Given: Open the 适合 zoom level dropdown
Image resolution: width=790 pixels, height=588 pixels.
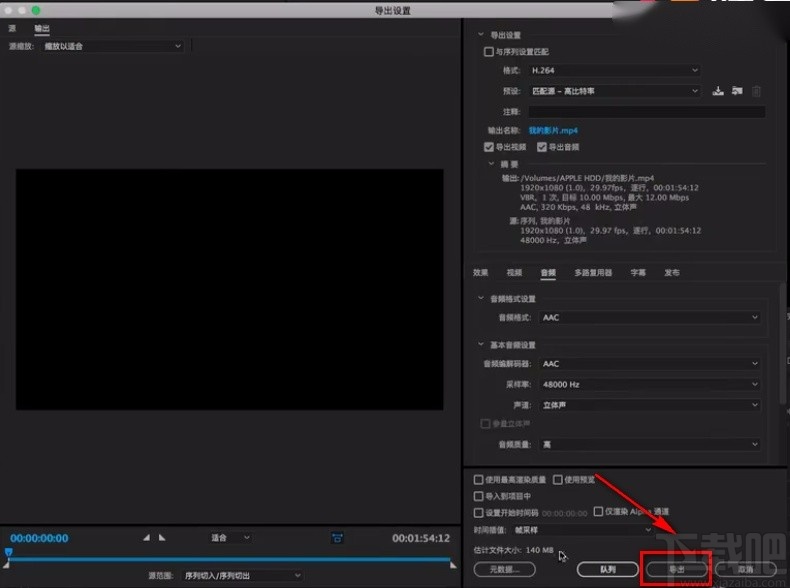Looking at the screenshot, I should coord(230,538).
